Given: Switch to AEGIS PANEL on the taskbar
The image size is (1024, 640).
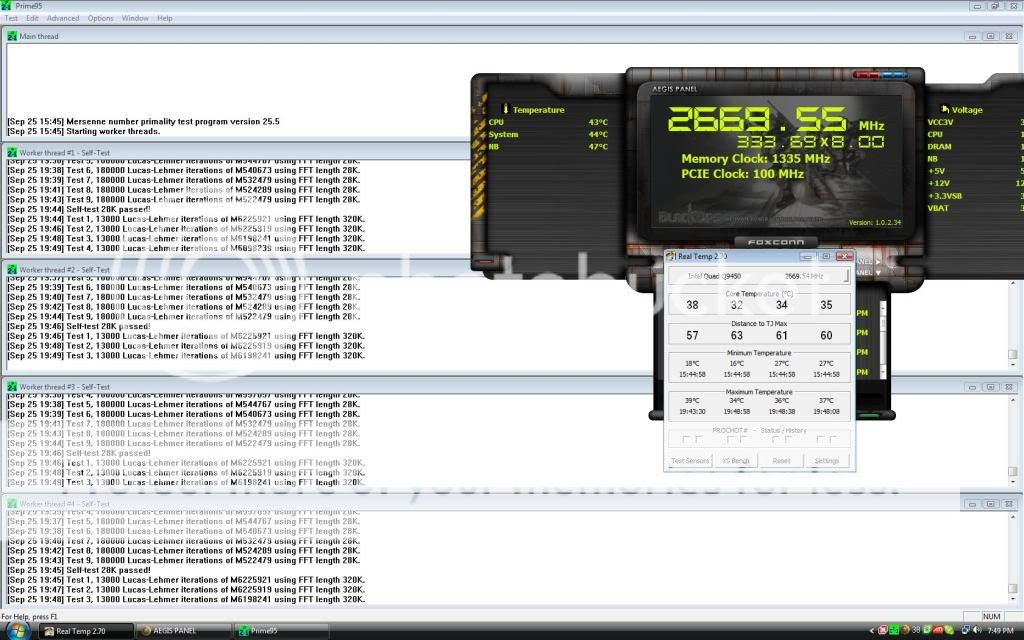Looking at the screenshot, I should (x=183, y=631).
